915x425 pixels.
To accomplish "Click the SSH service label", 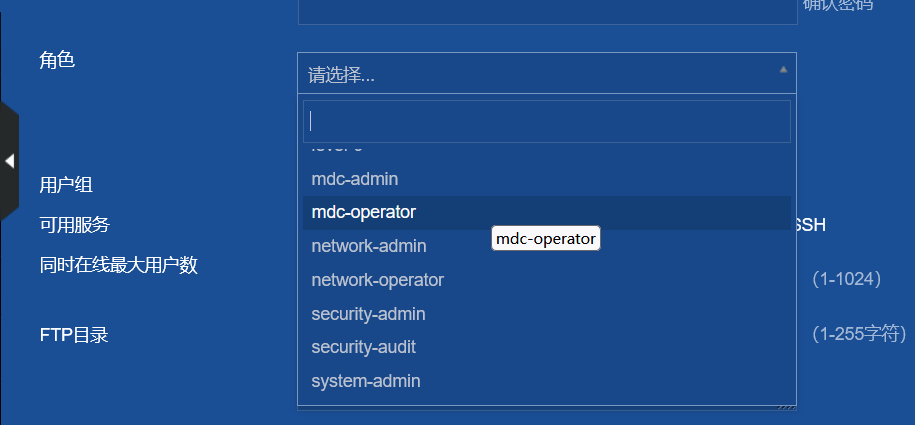I will [x=811, y=225].
